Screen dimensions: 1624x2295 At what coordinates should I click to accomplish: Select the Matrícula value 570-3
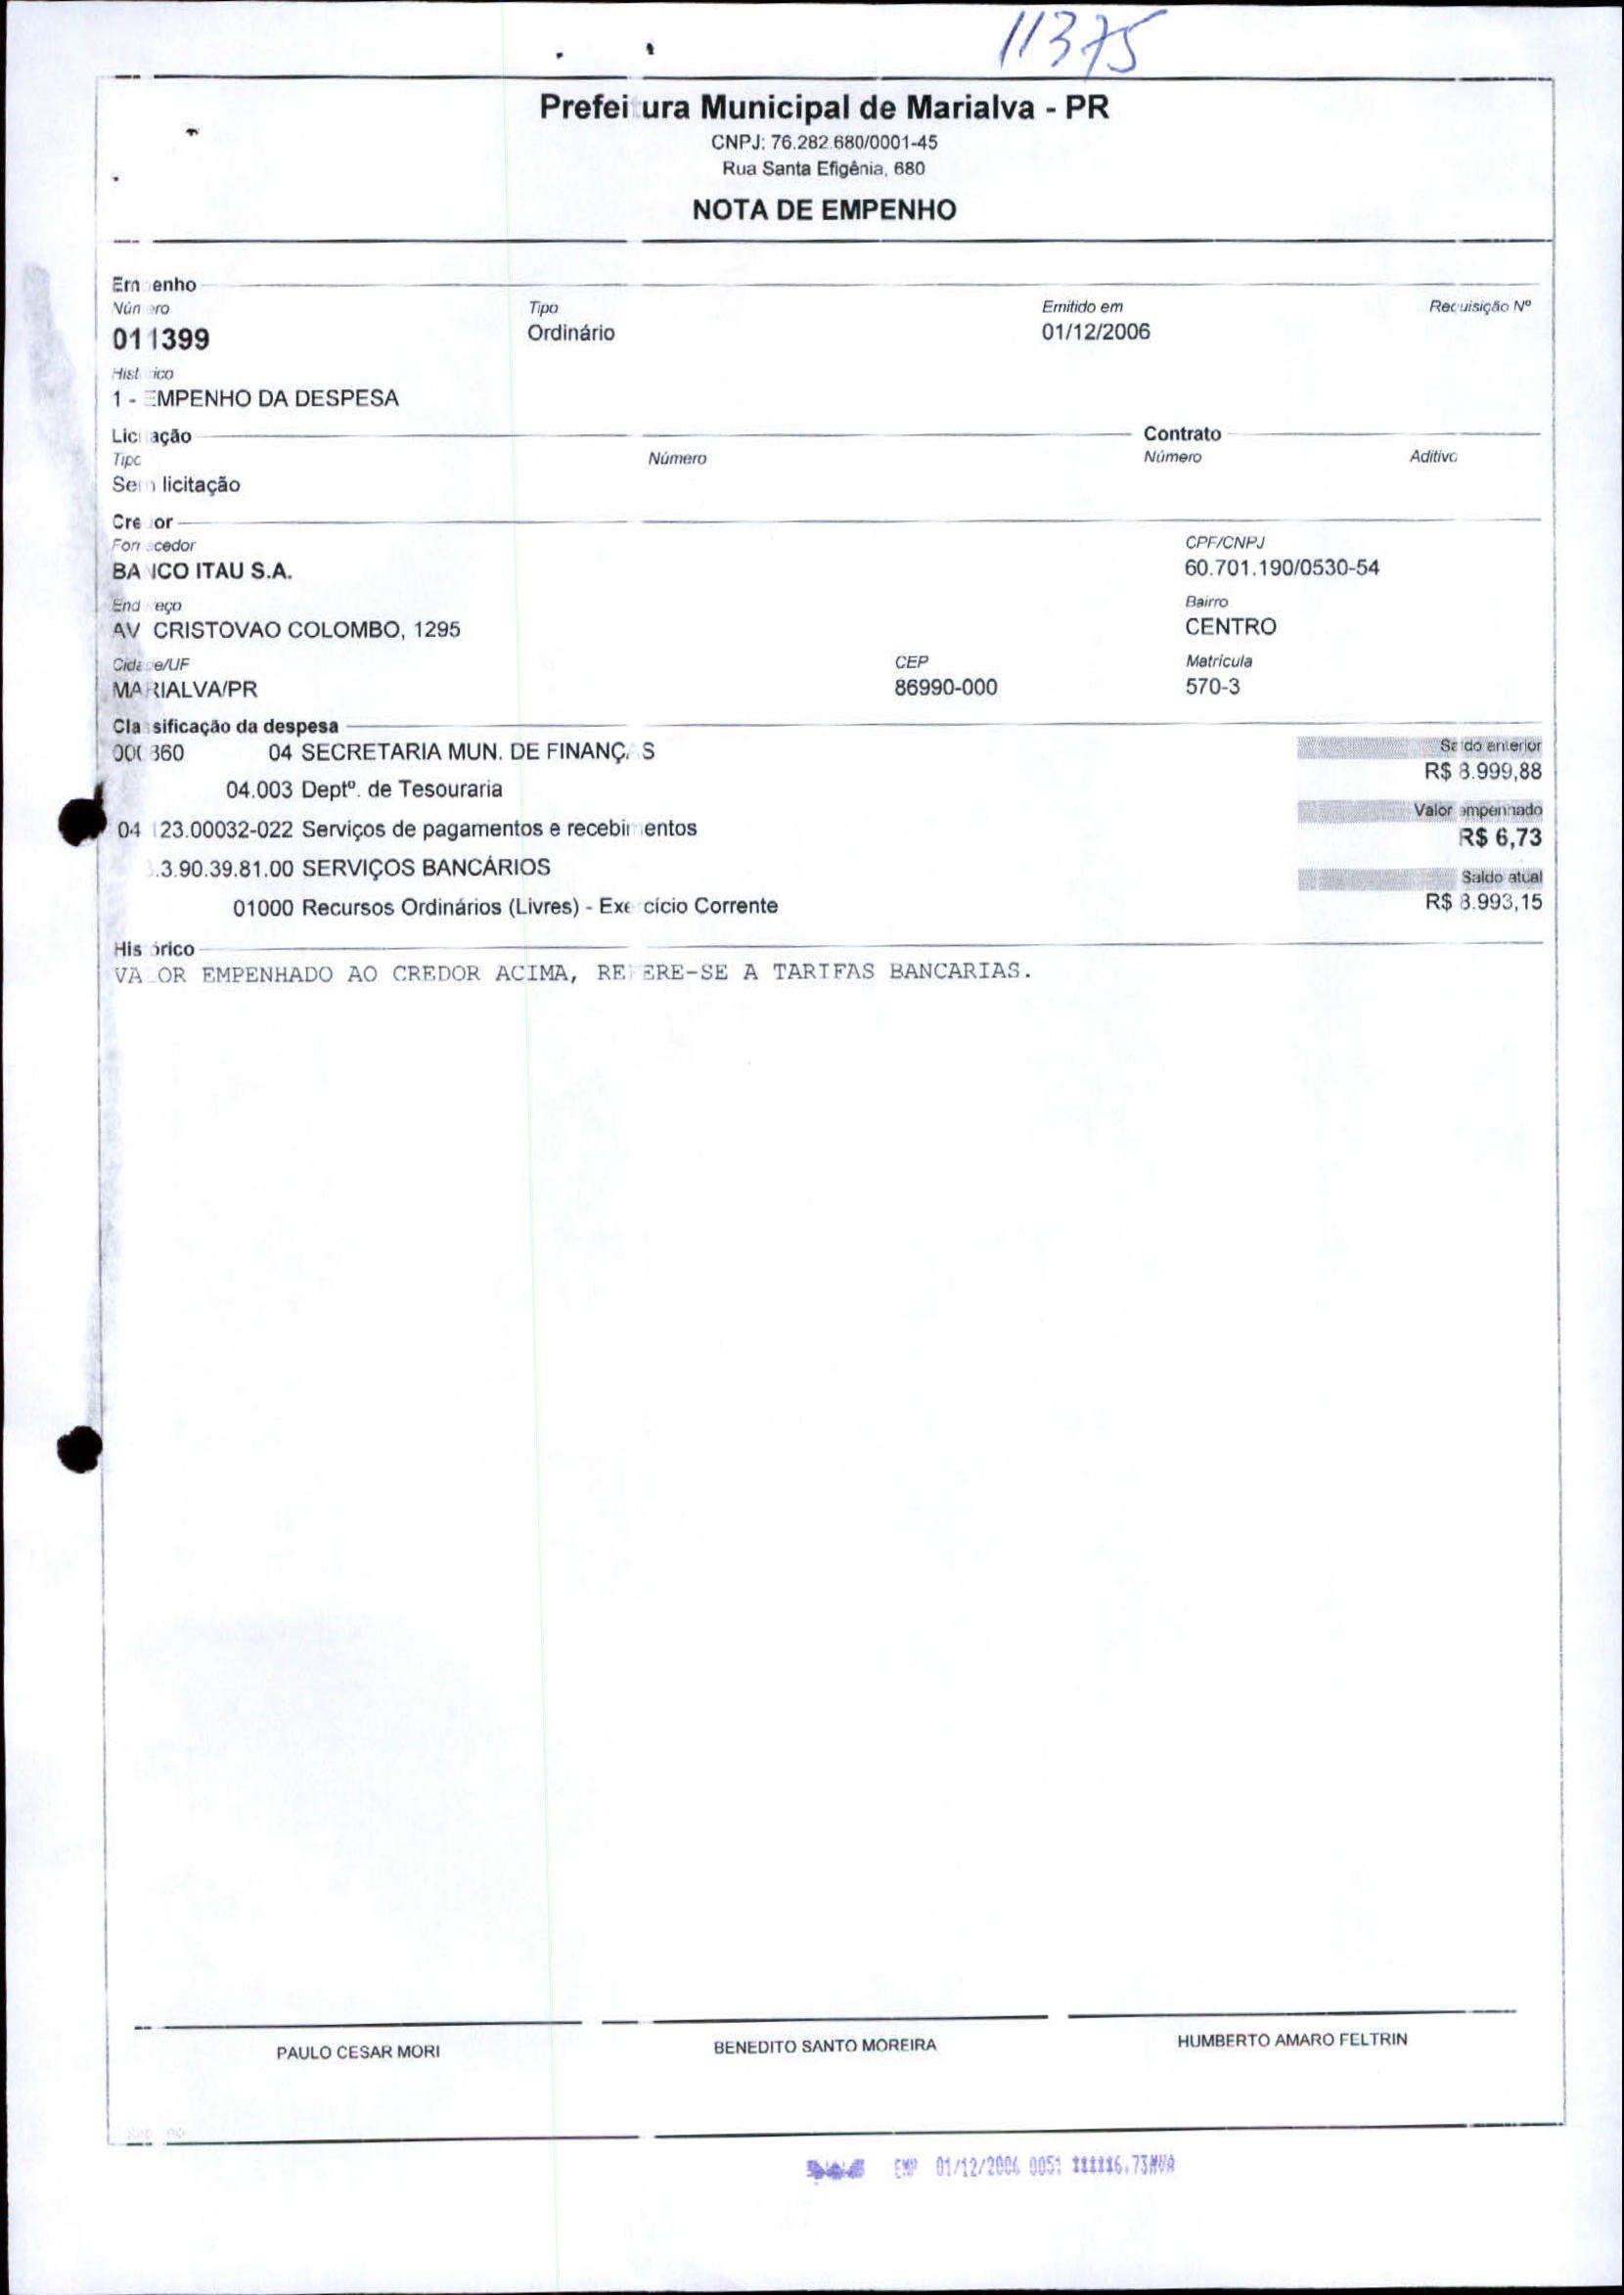(1212, 686)
